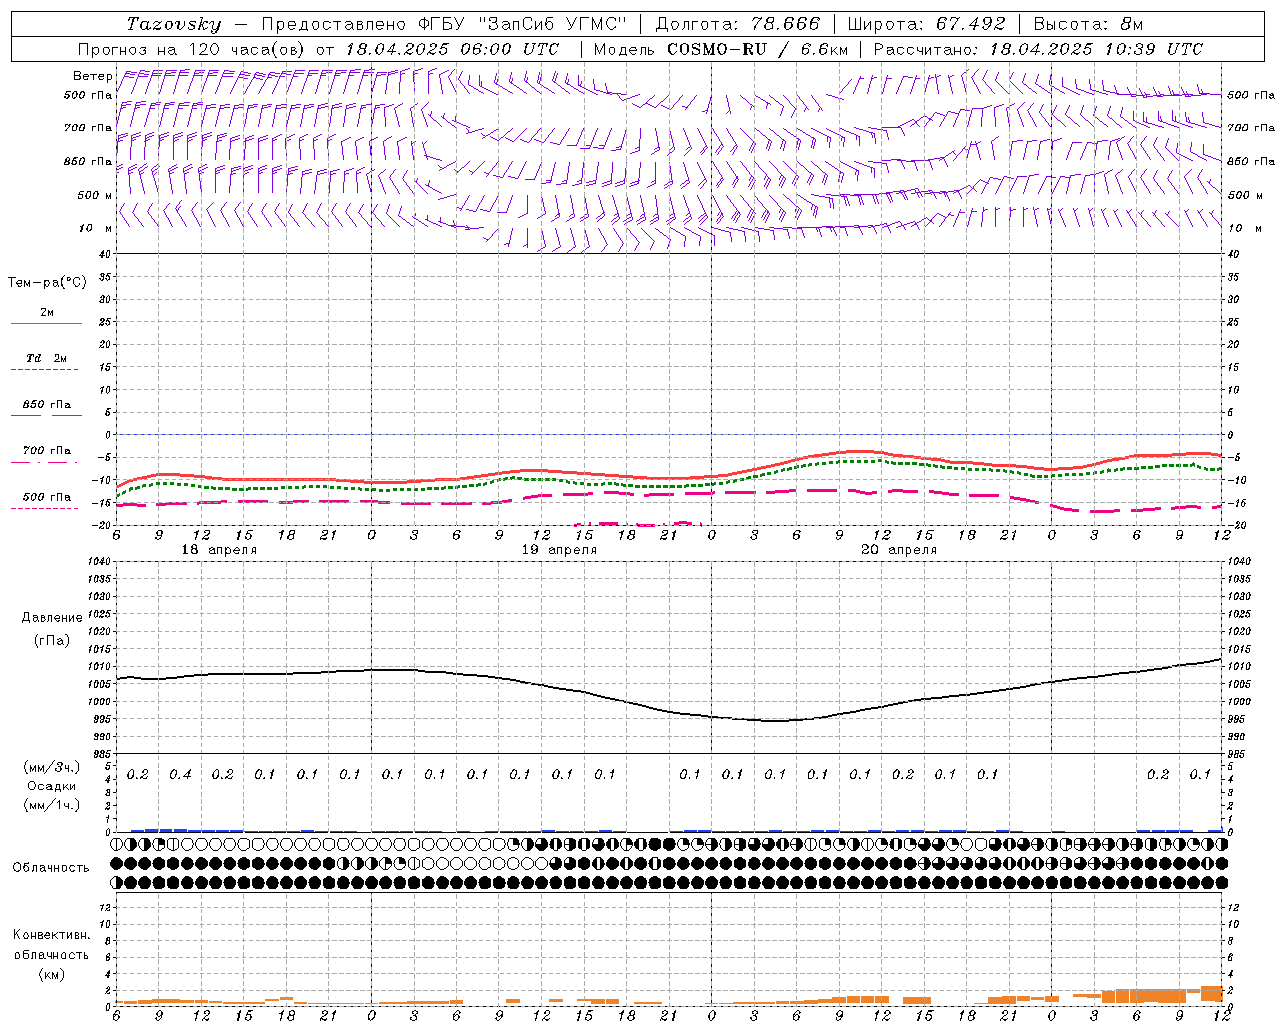Viewport: 1280px width, 1024px height.
Task: Click the Ветер wind panel label
Action: pyautogui.click(x=92, y=76)
